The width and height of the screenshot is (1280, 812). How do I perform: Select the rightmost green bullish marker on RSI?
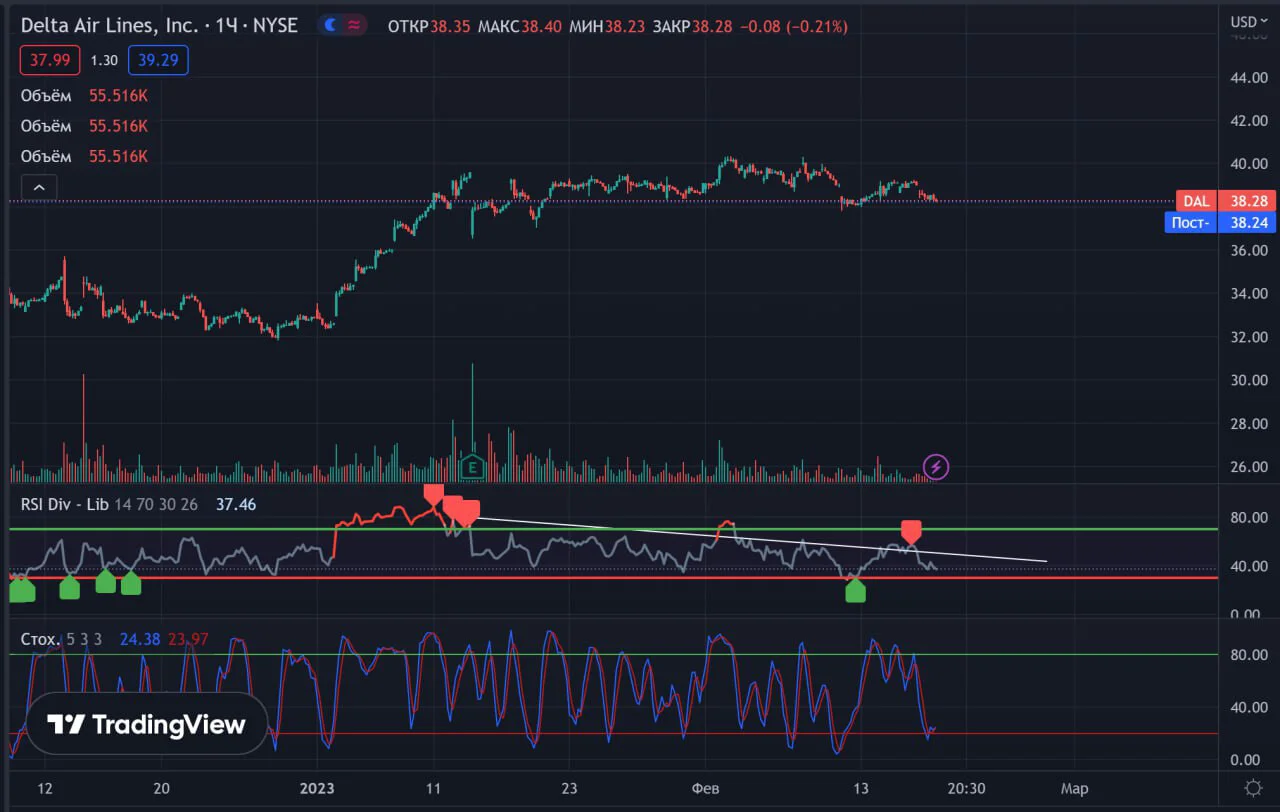pyautogui.click(x=855, y=591)
